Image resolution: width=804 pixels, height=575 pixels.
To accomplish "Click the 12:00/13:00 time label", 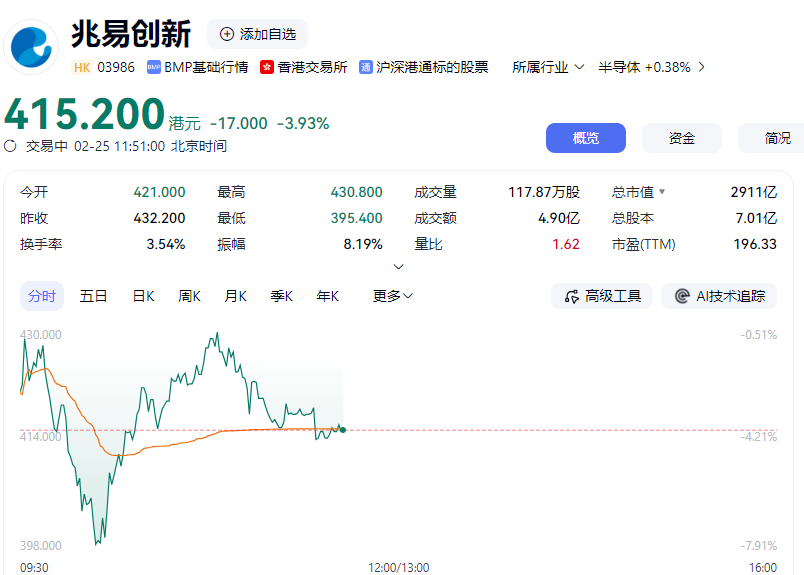I will coord(398,568).
